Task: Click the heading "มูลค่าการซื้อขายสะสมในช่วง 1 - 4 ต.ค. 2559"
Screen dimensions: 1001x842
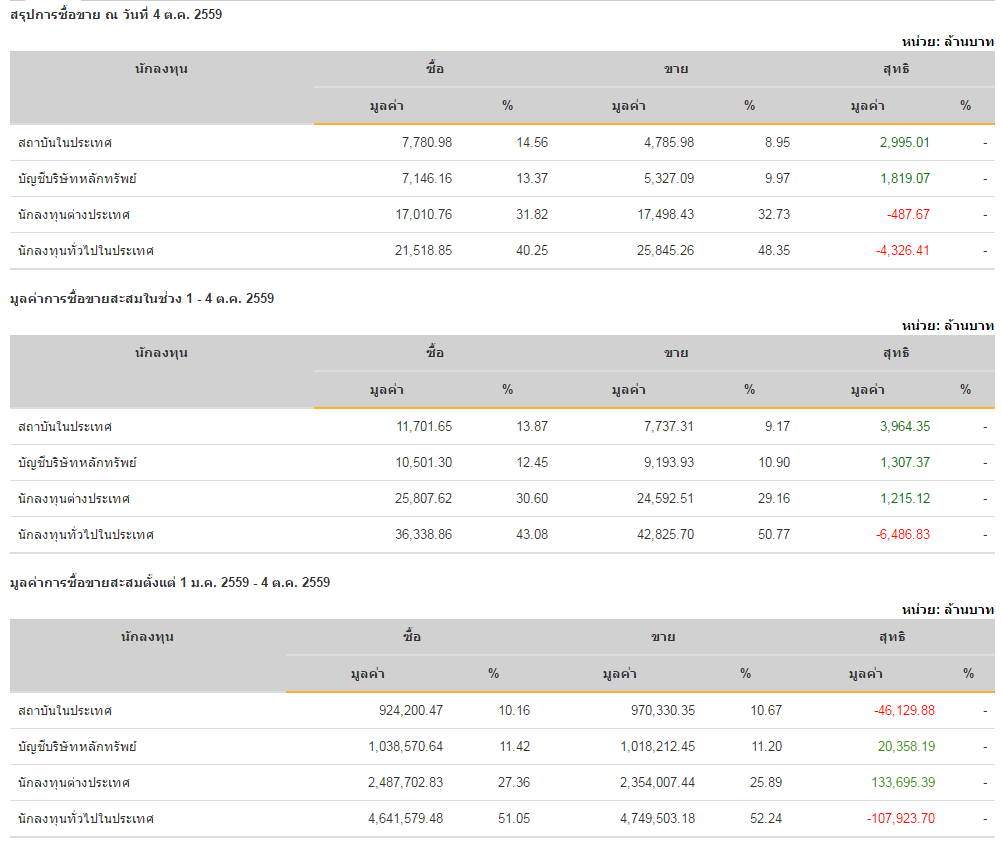Action: pos(142,298)
